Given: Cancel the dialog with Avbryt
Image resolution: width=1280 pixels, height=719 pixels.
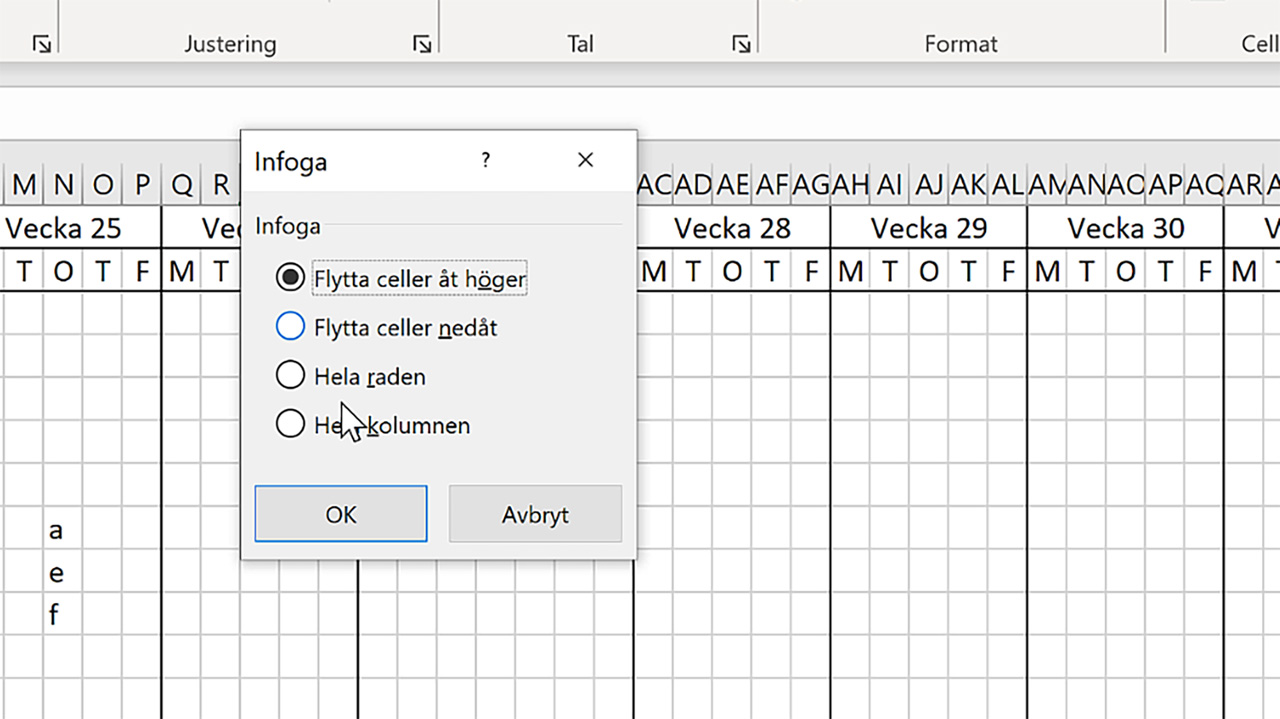Looking at the screenshot, I should [x=535, y=514].
